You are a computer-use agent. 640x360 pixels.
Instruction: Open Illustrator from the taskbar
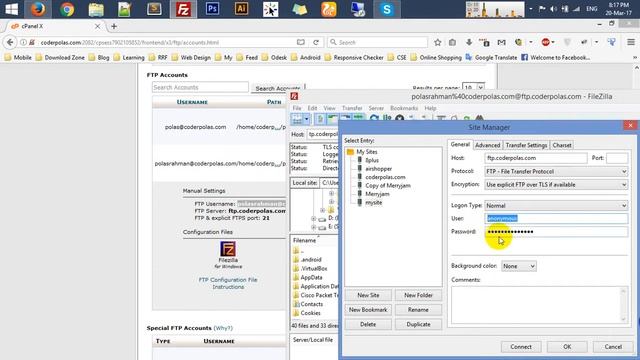tap(241, 9)
